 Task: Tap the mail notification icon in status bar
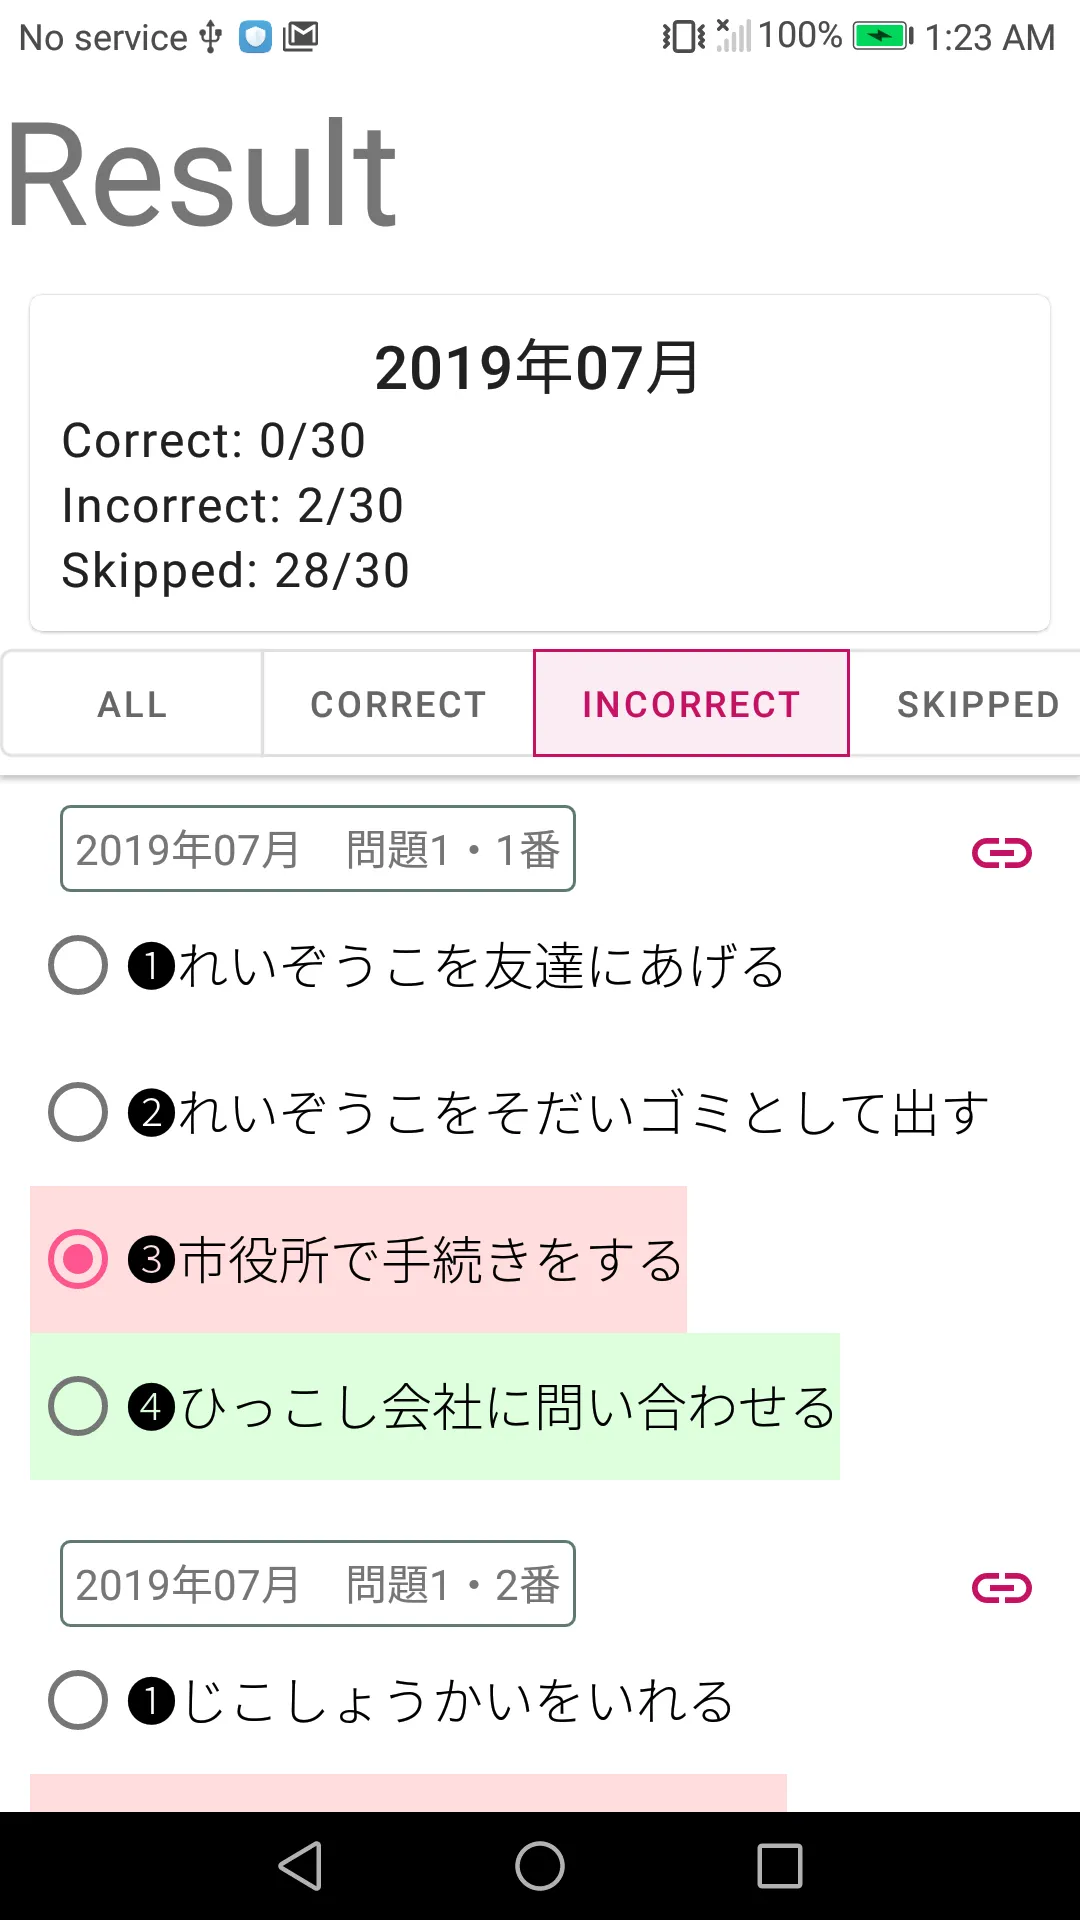click(300, 37)
